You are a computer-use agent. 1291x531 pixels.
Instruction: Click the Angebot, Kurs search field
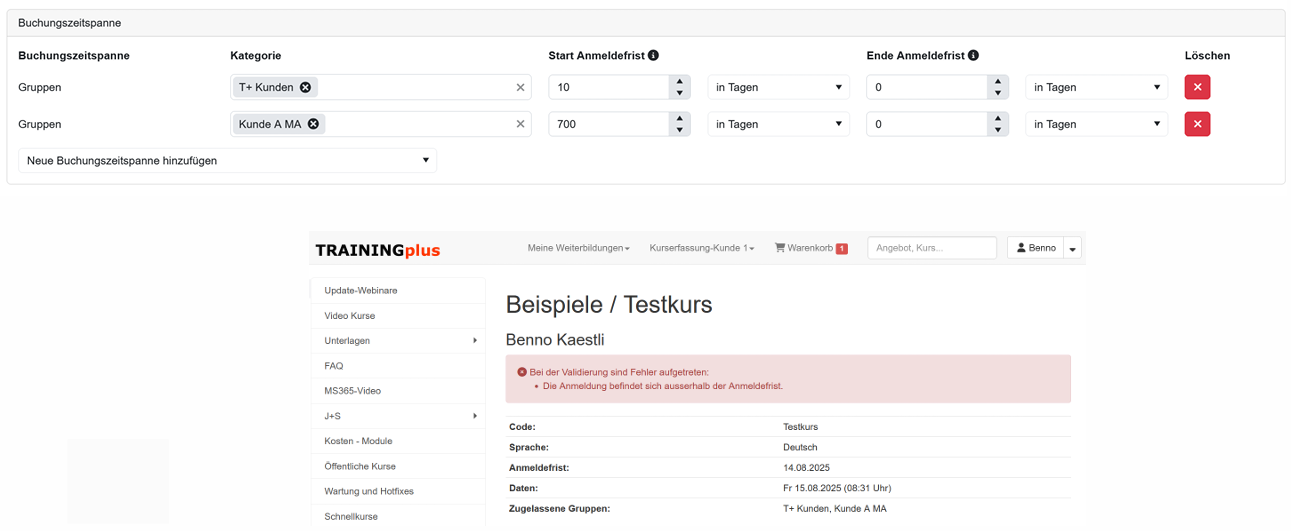931,248
